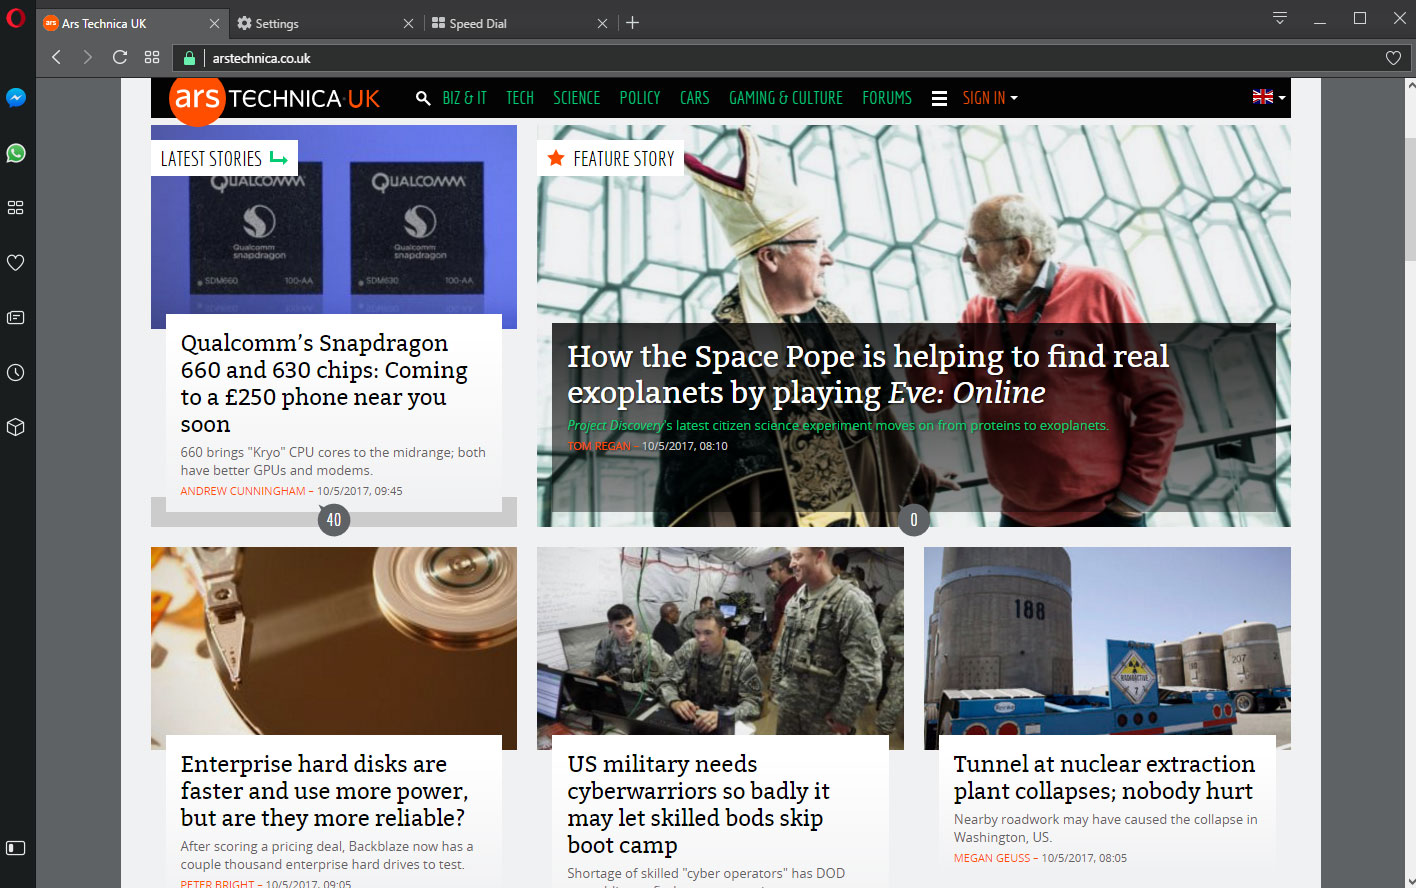The width and height of the screenshot is (1416, 888).
Task: Reload the current page
Action: 120,57
